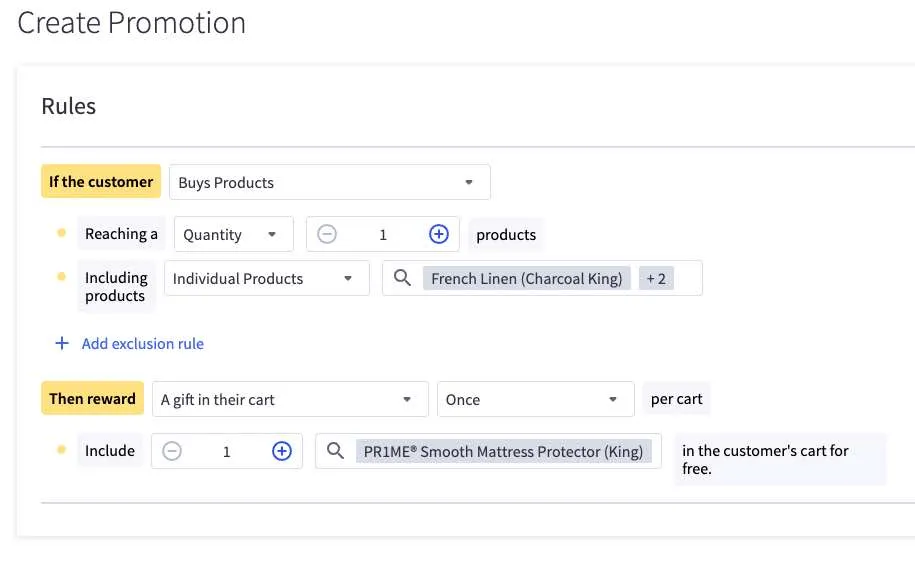Click the minus icon to decrease quantity
The height and width of the screenshot is (586, 915).
click(326, 233)
